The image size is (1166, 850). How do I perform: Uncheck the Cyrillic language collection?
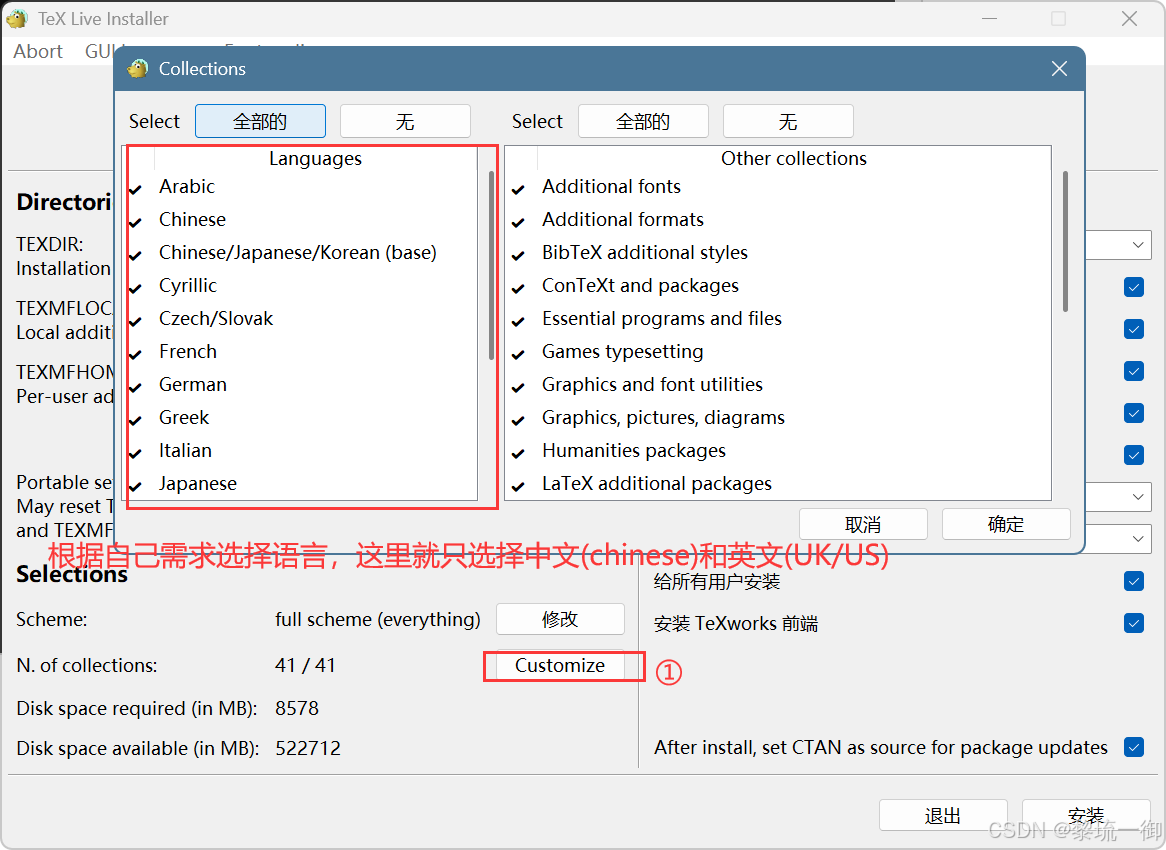point(136,288)
